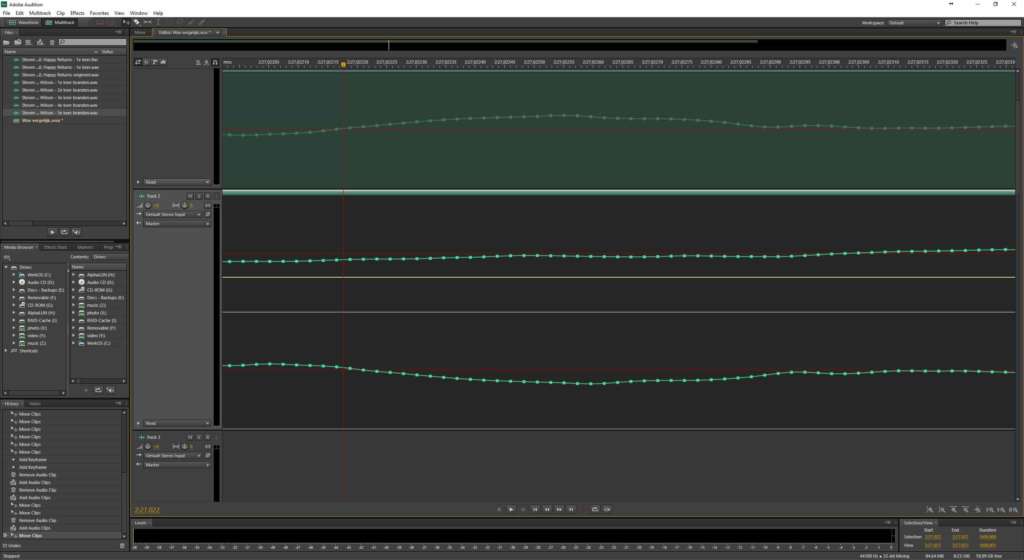1024x560 pixels.
Task: Open the Master output dropdown on Track 2
Action: pyautogui.click(x=176, y=223)
